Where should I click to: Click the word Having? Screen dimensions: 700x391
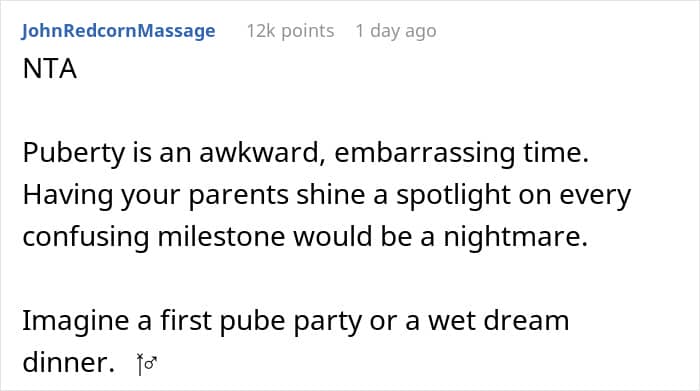tap(68, 195)
